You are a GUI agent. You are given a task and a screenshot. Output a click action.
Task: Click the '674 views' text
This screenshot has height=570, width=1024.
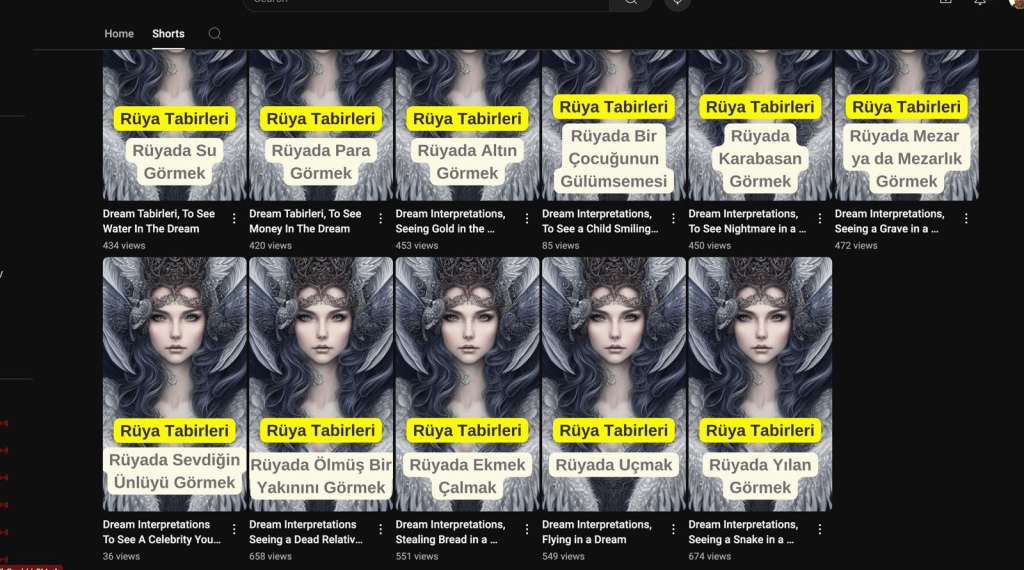coord(710,556)
